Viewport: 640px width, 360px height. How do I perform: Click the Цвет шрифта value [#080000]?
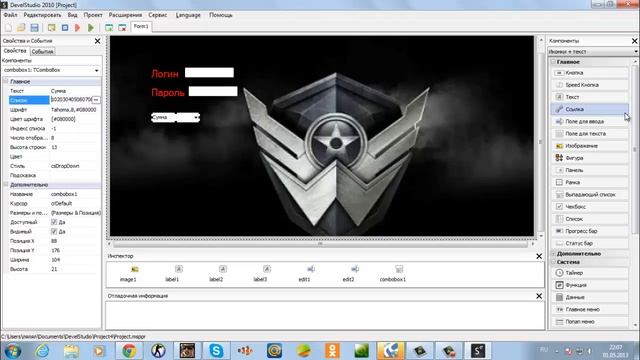coord(63,119)
